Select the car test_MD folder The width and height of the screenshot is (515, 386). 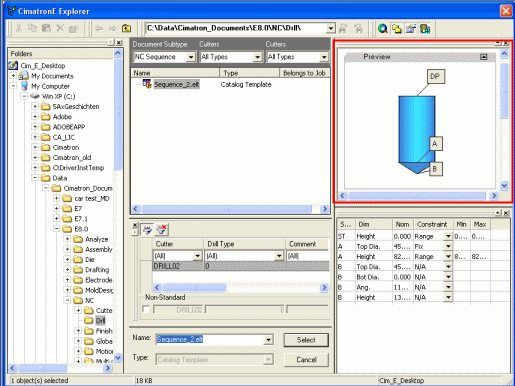pos(92,198)
